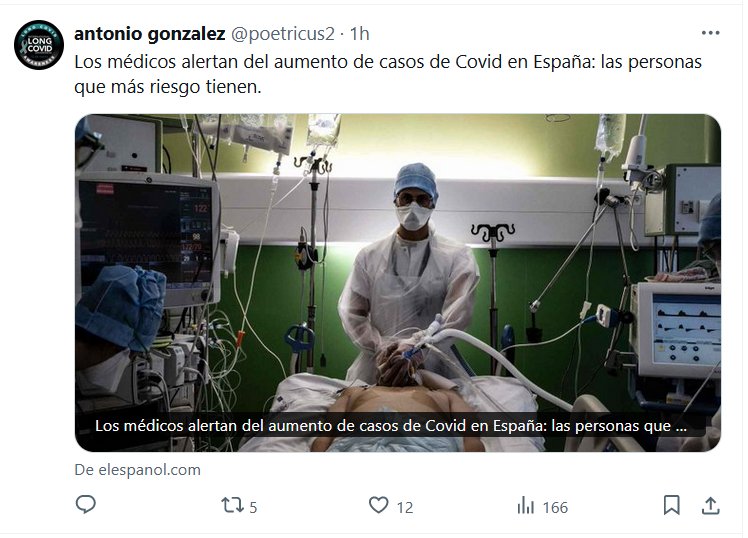The width and height of the screenshot is (748, 538).
Task: Open antonio gonzalez's profile name
Action: point(150,34)
